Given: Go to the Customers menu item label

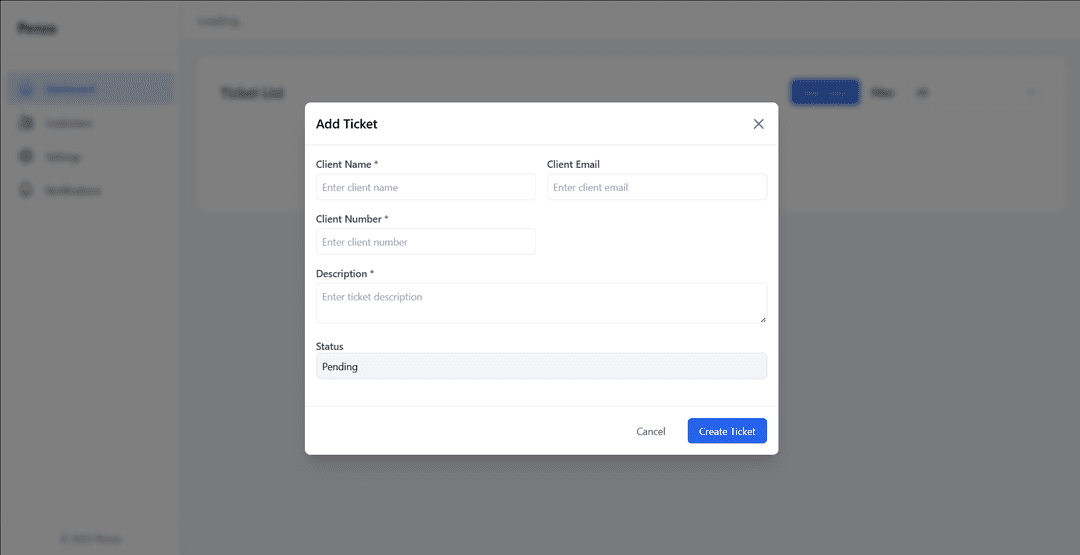Looking at the screenshot, I should (x=69, y=124).
